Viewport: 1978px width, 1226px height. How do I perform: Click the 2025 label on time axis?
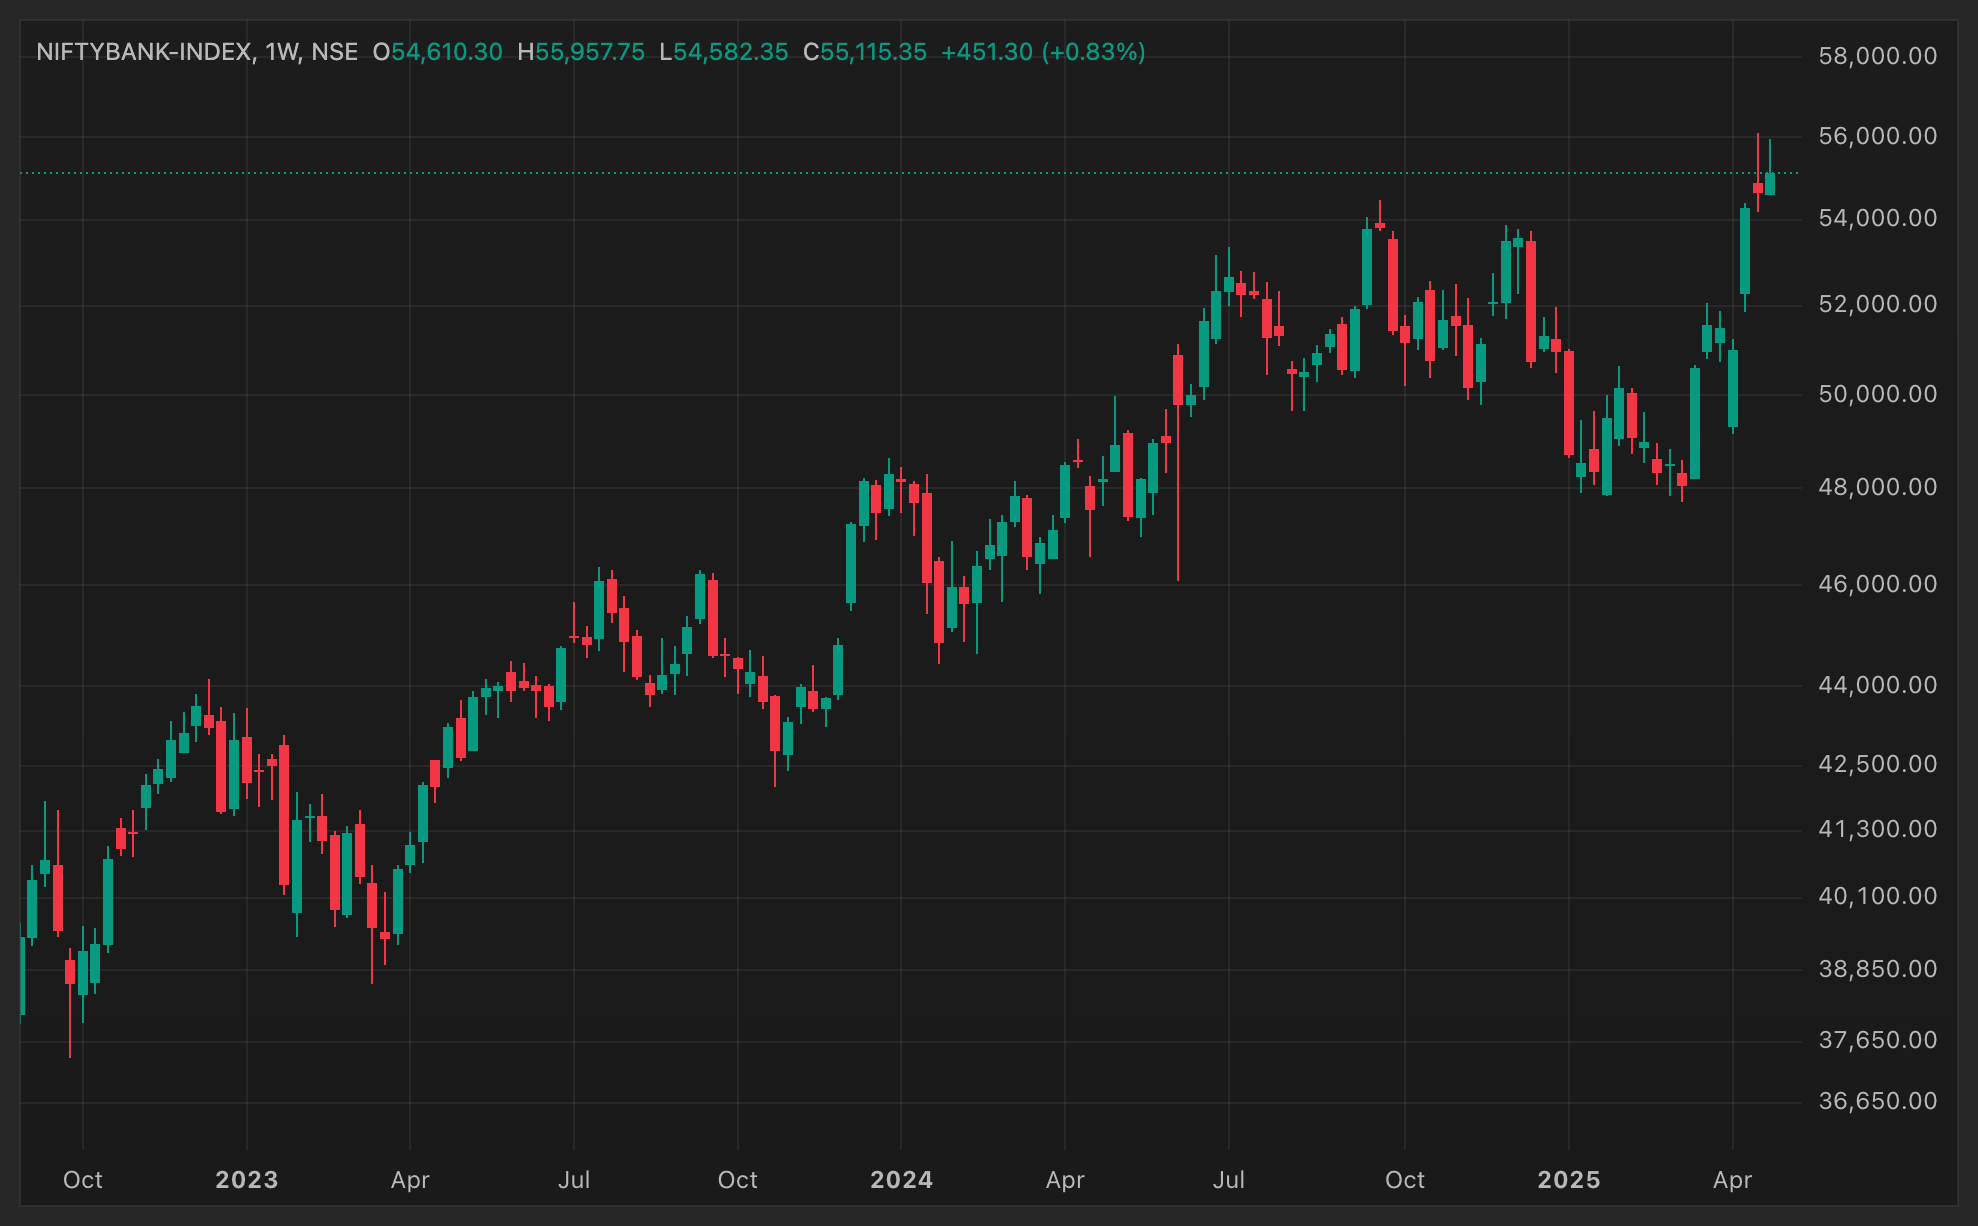(1569, 1180)
